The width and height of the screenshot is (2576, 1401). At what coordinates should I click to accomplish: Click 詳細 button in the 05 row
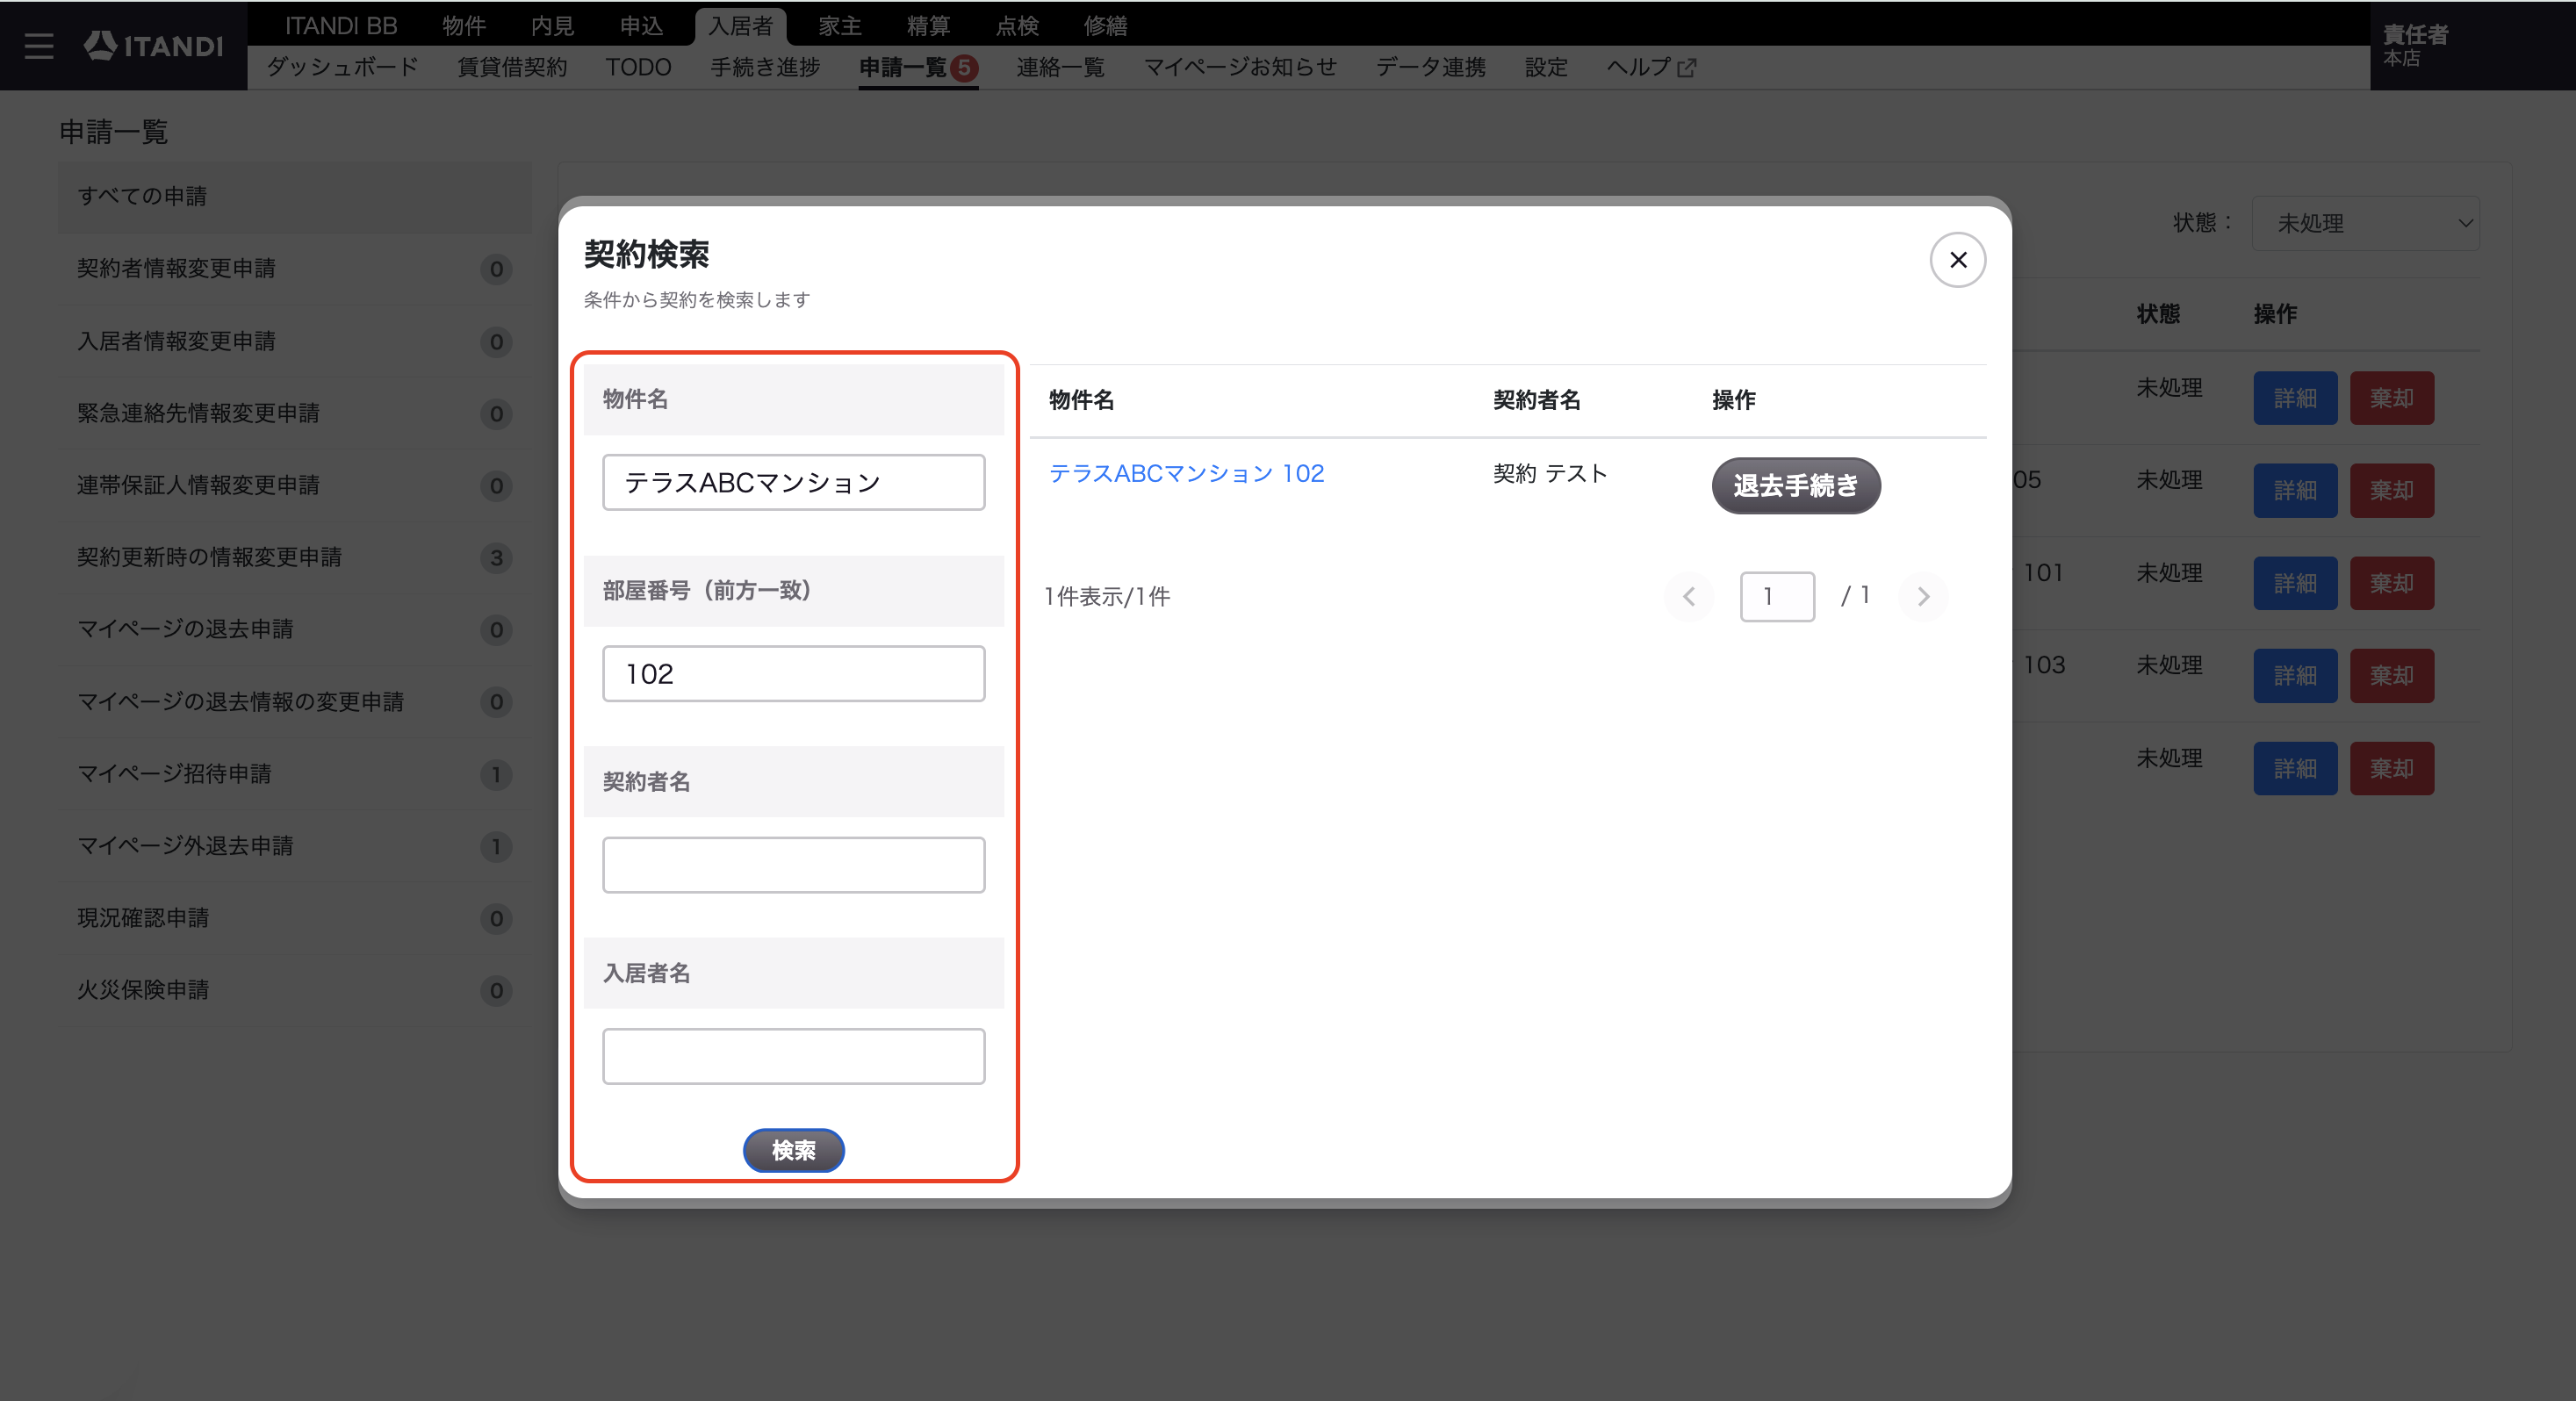coord(2295,491)
